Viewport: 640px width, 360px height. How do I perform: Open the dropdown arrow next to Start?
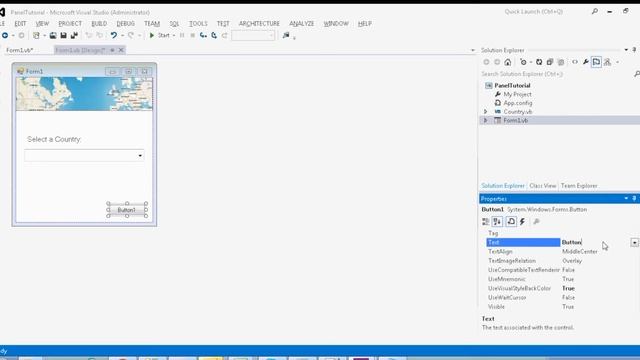(174, 36)
